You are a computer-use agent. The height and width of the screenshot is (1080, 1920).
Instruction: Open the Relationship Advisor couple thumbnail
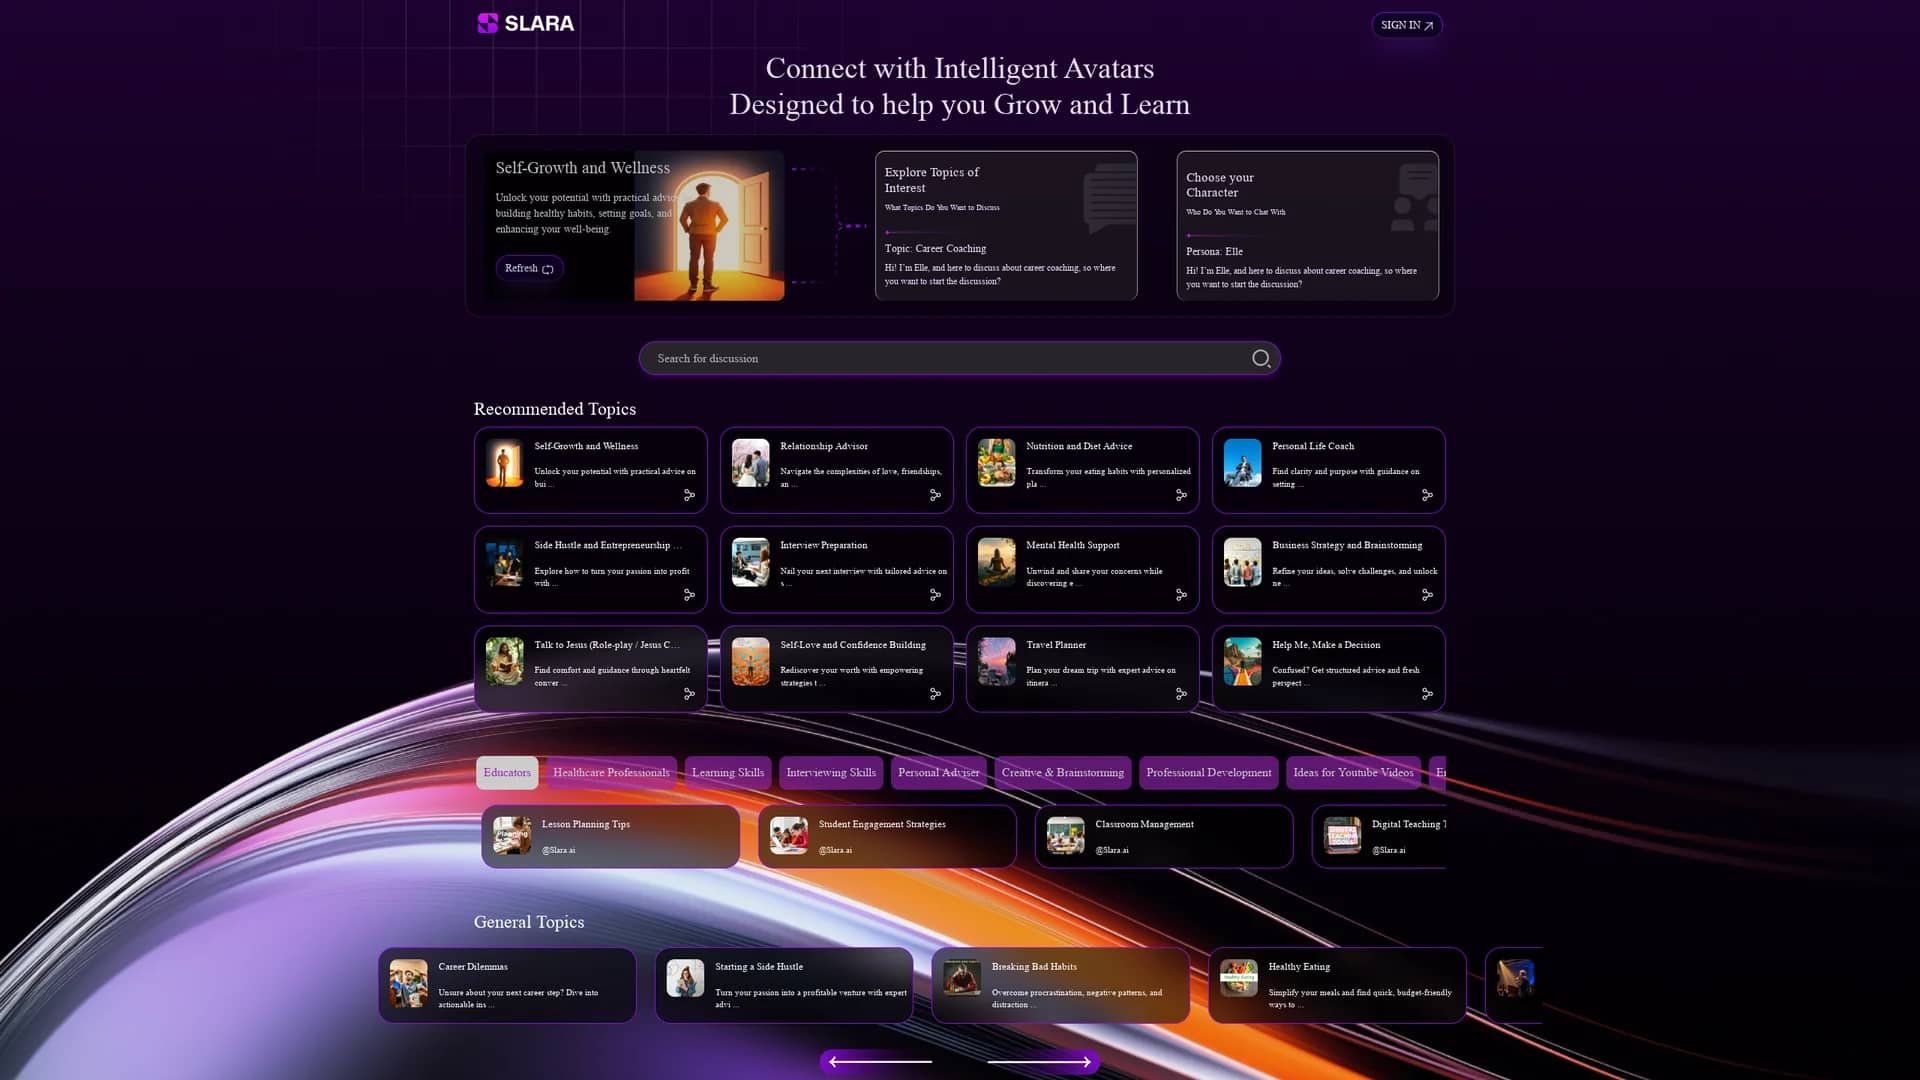point(750,463)
